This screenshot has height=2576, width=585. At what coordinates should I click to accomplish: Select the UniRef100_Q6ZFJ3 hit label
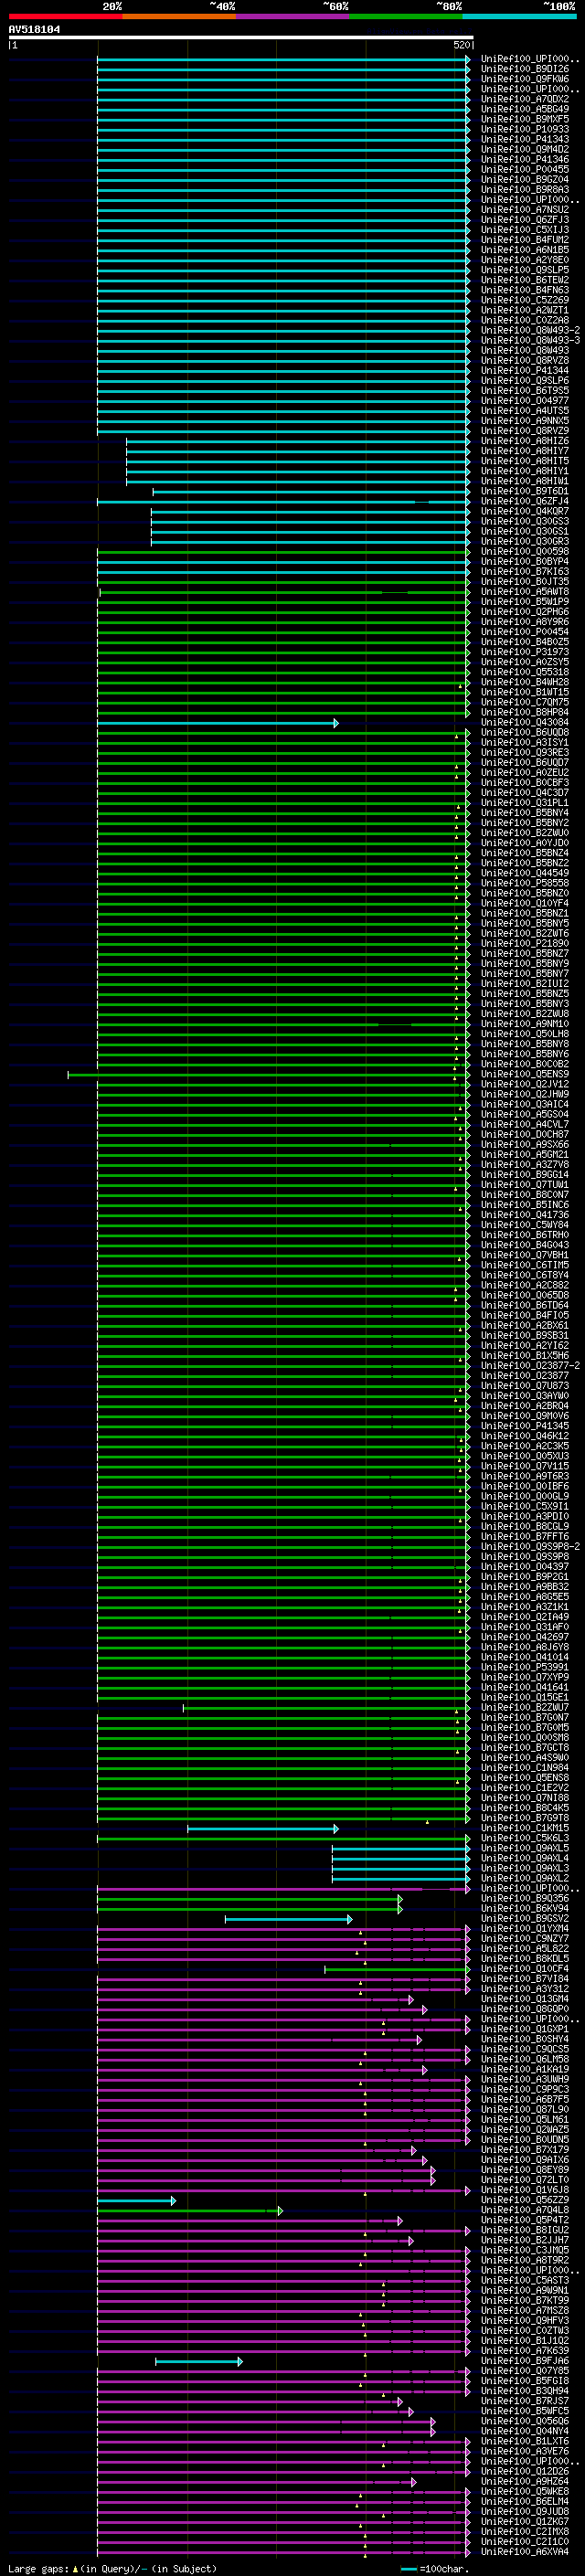click(x=525, y=221)
